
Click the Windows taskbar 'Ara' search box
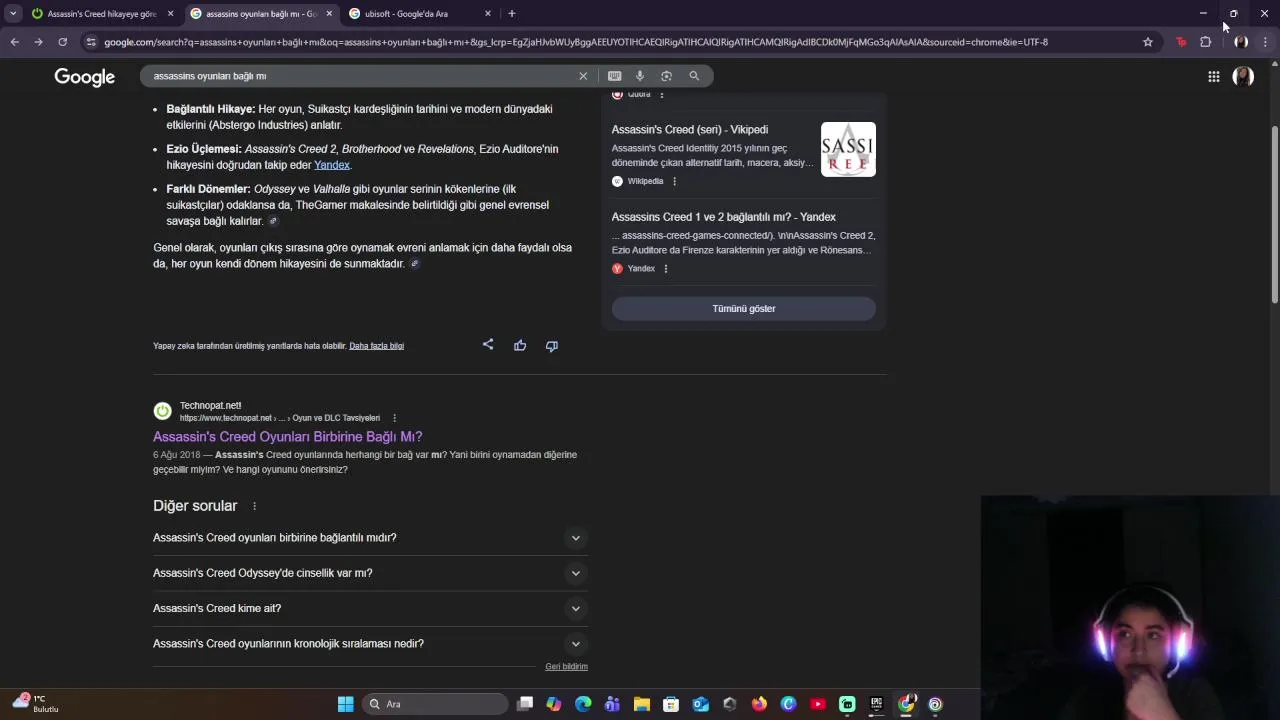[434, 704]
